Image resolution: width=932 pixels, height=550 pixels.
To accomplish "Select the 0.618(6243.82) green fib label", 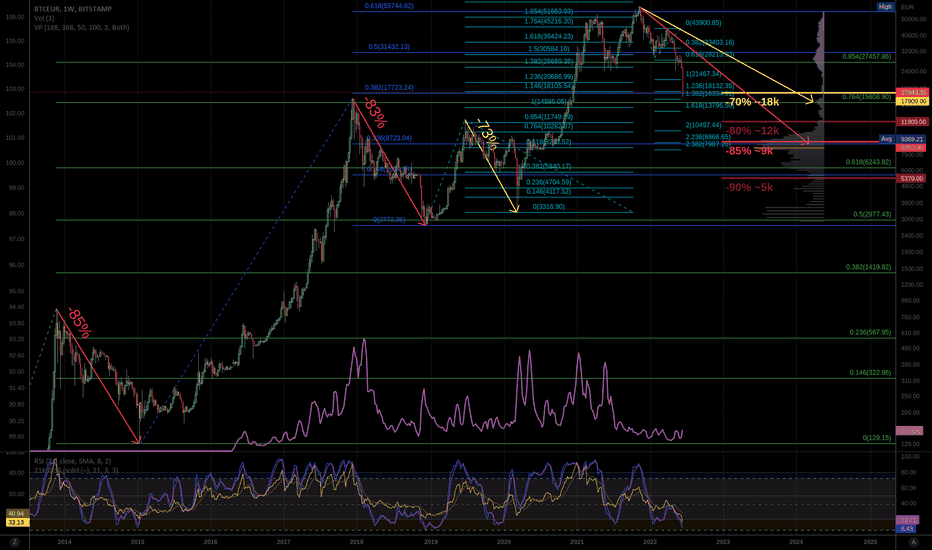I will pos(868,162).
